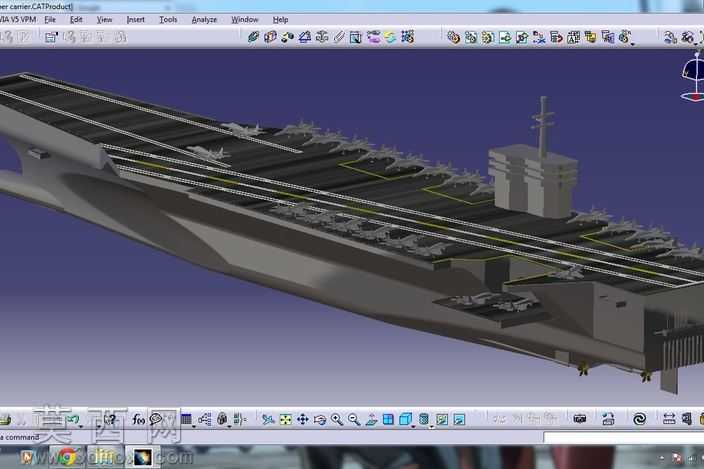Click the Capture camera icon
704x469 pixels.
580,419
